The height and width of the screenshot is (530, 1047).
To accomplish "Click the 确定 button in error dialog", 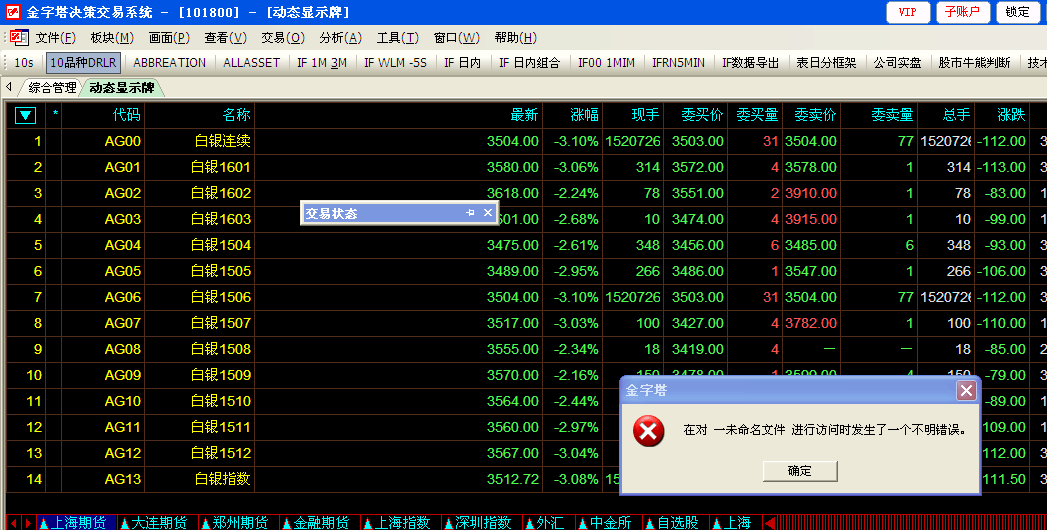I will click(x=799, y=471).
